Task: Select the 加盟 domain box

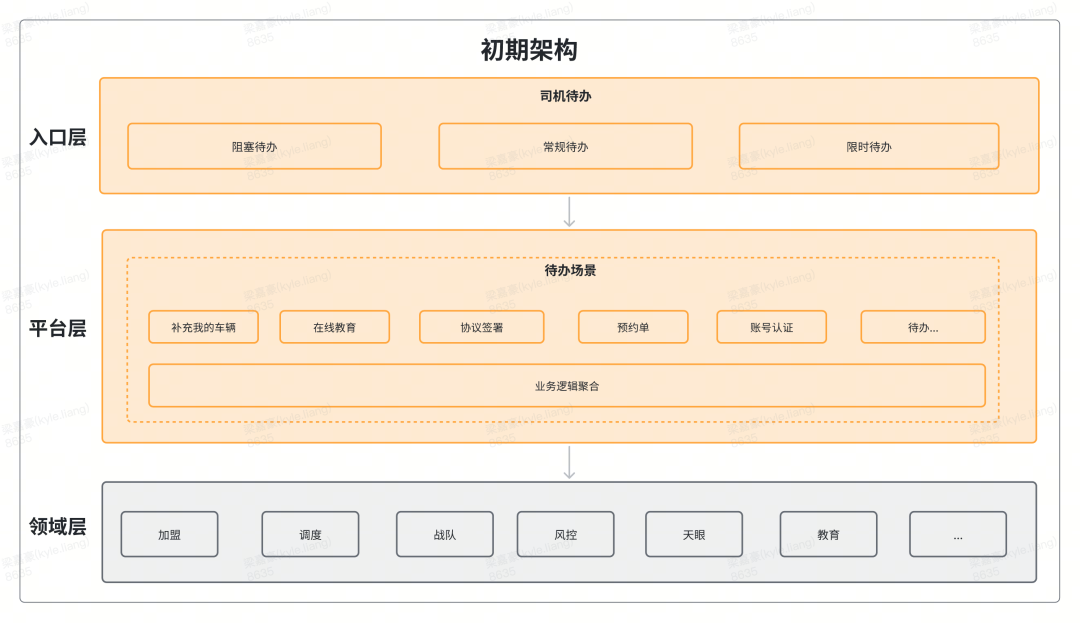Action: 169,534
